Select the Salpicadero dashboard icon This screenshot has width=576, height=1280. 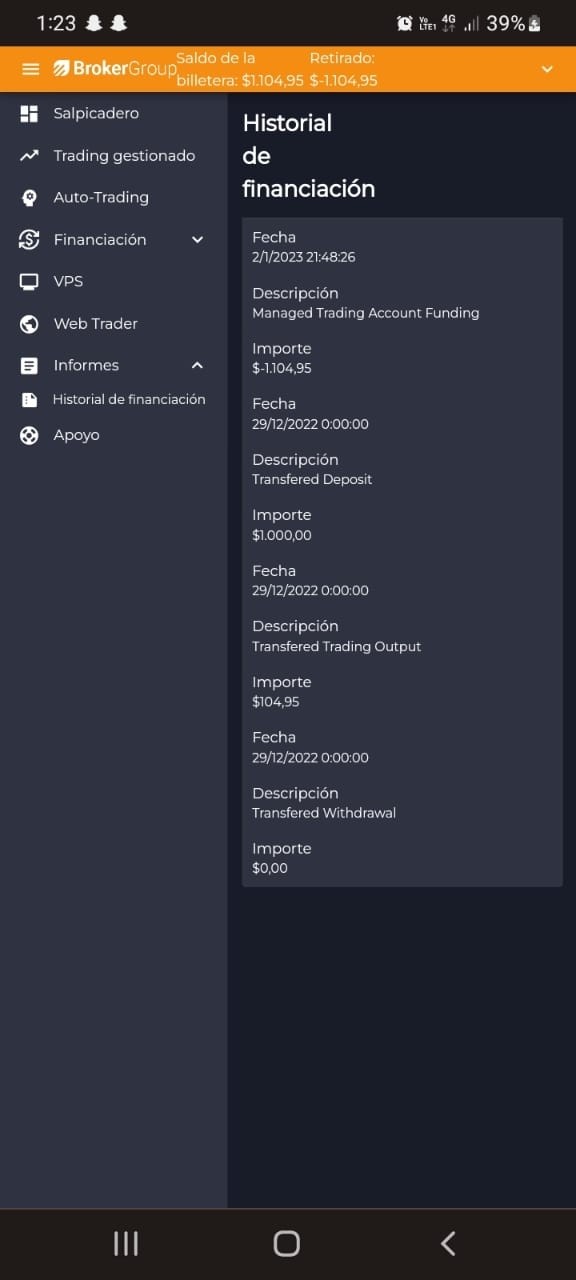pos(29,114)
